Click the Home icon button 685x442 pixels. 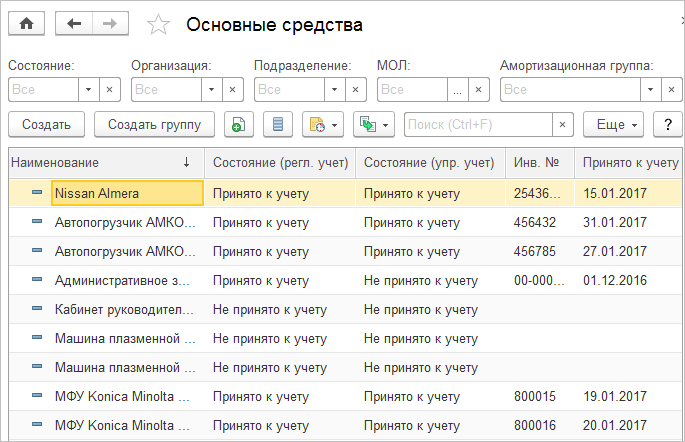(x=26, y=23)
